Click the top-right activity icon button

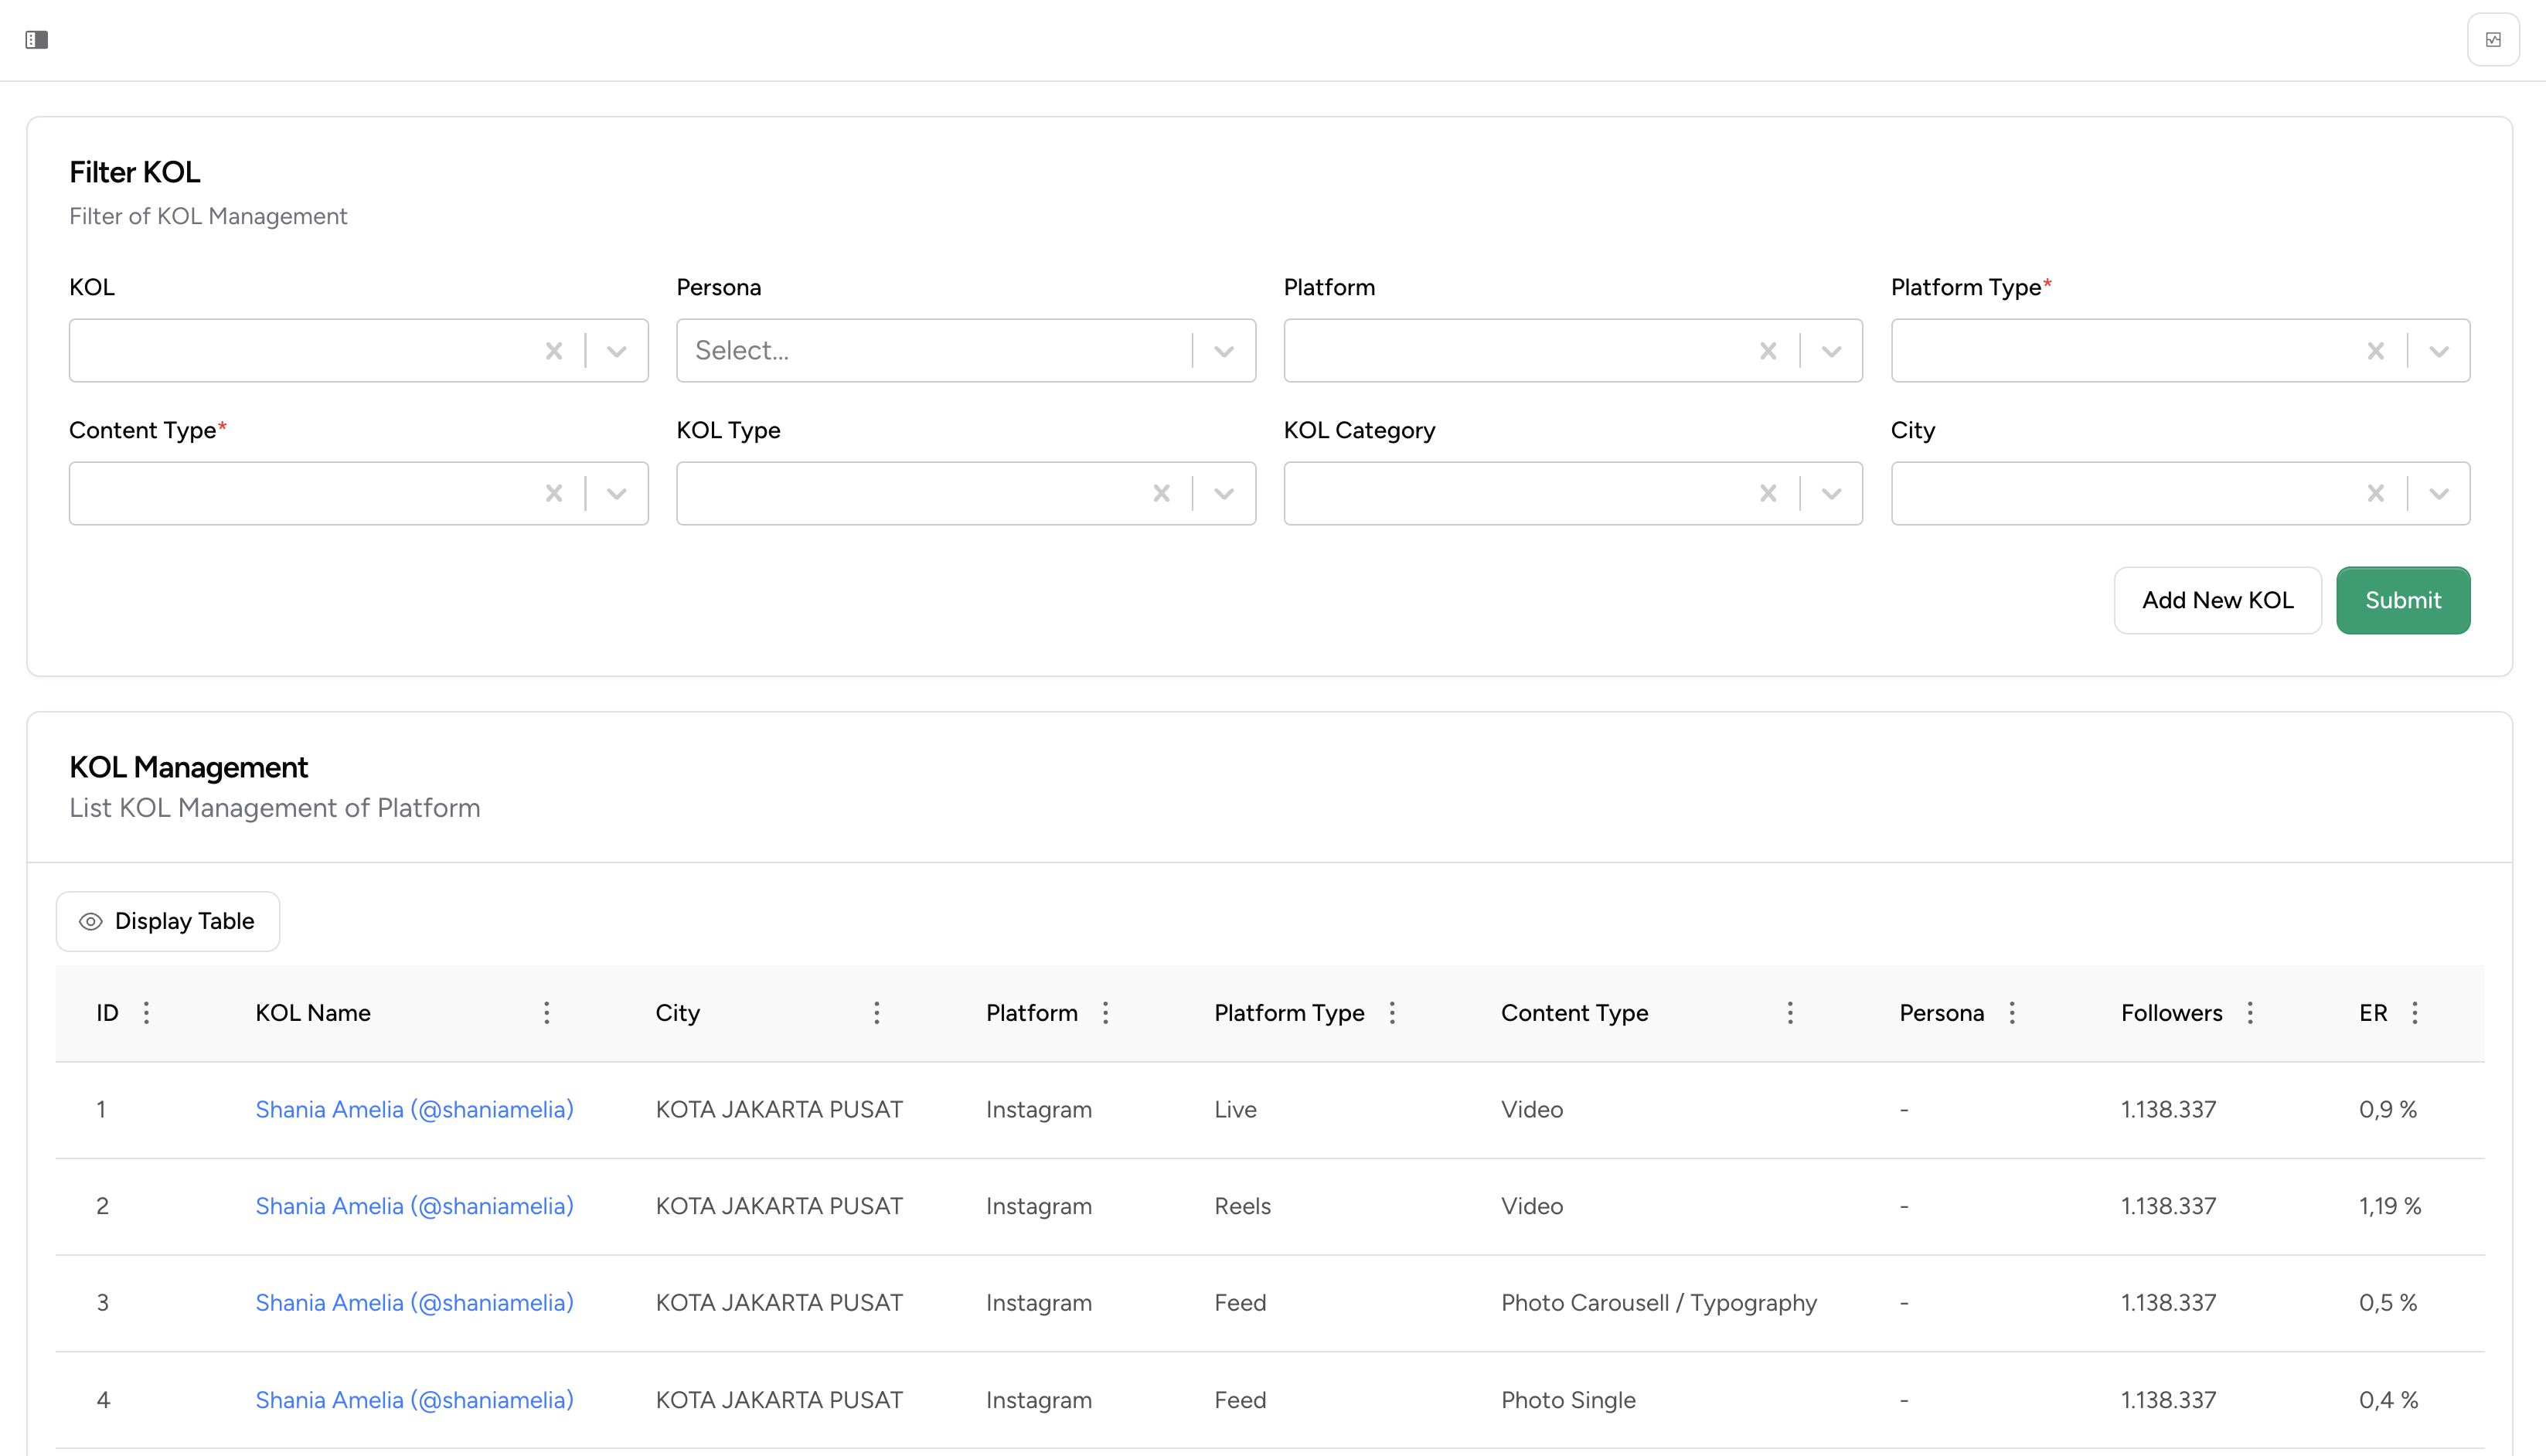pos(2493,40)
